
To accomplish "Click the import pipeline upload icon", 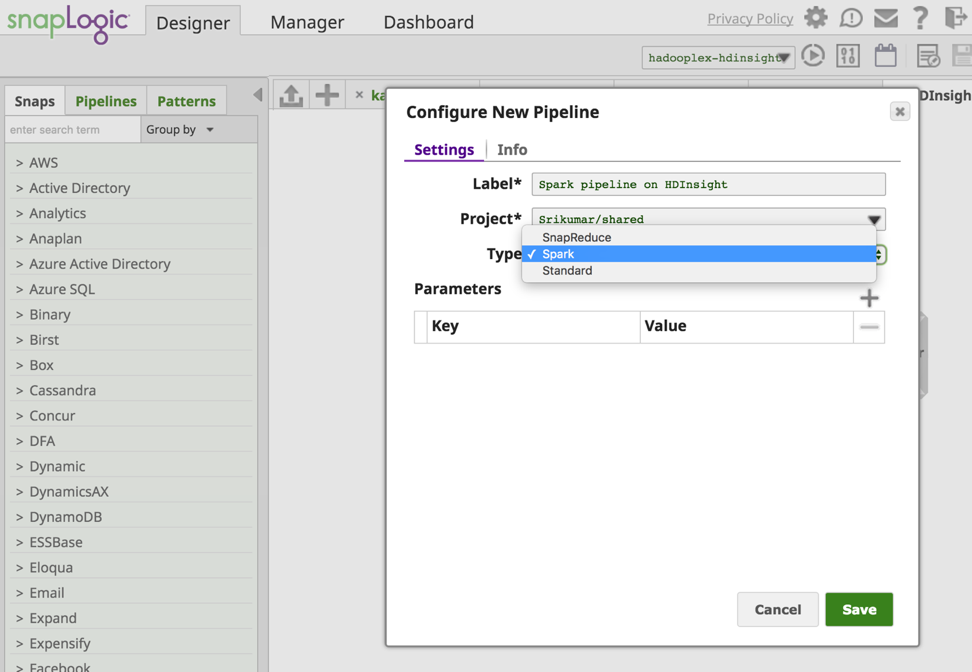I will click(x=291, y=95).
